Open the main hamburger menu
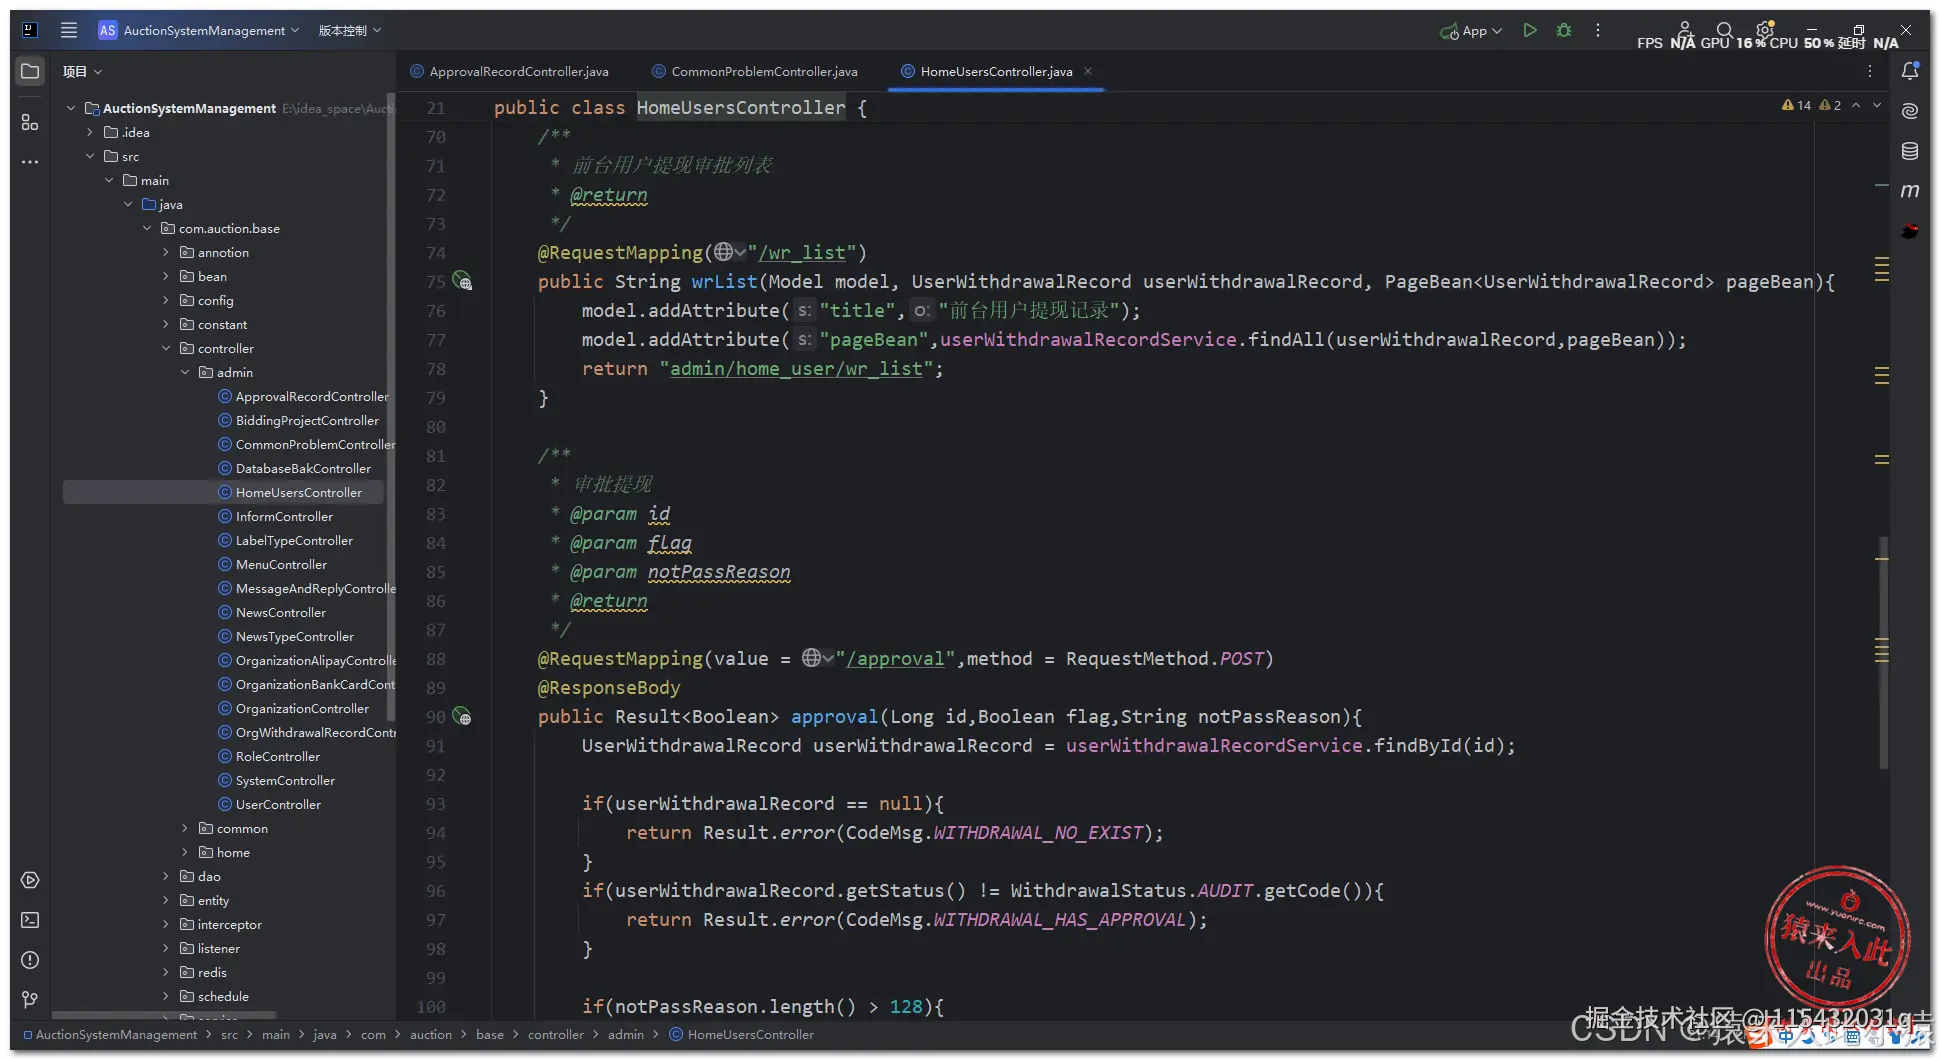The width and height of the screenshot is (1941, 1061). point(69,30)
